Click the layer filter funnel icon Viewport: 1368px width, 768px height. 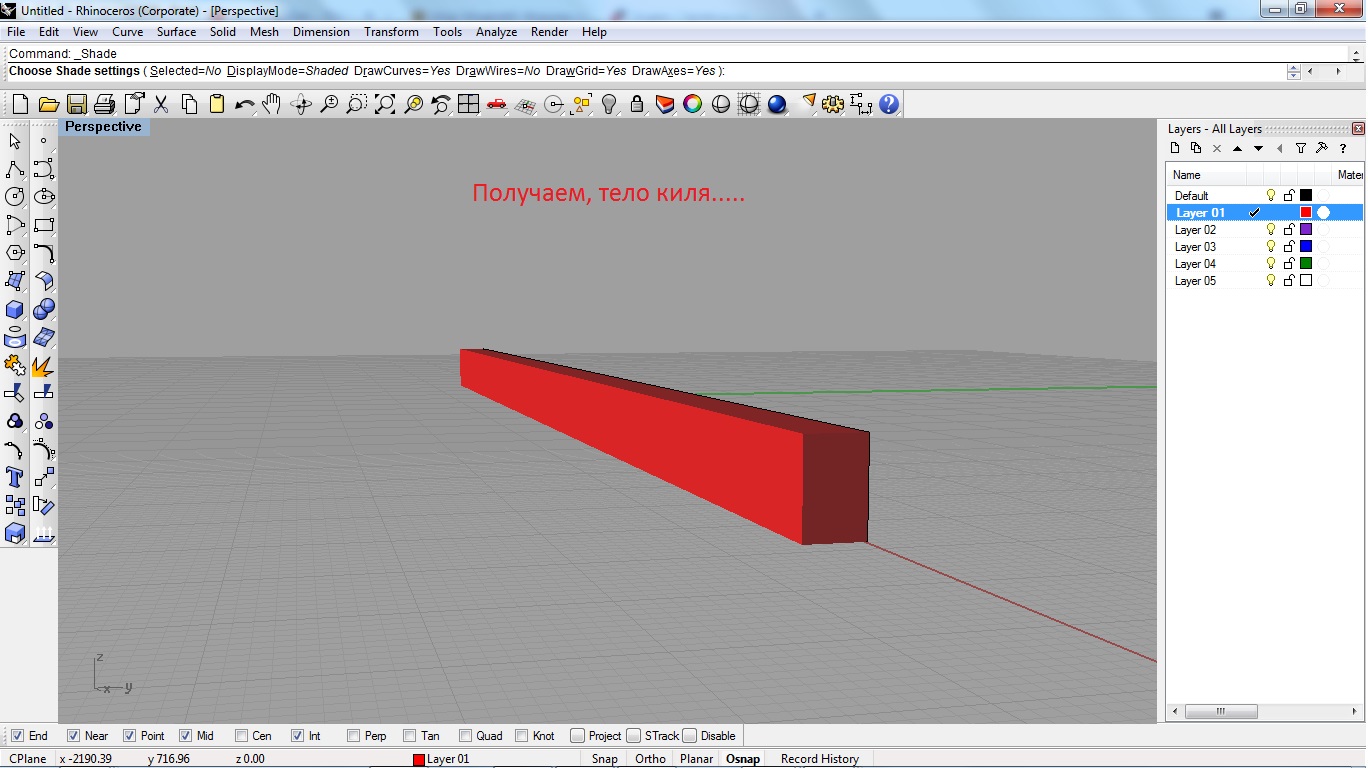(1300, 148)
